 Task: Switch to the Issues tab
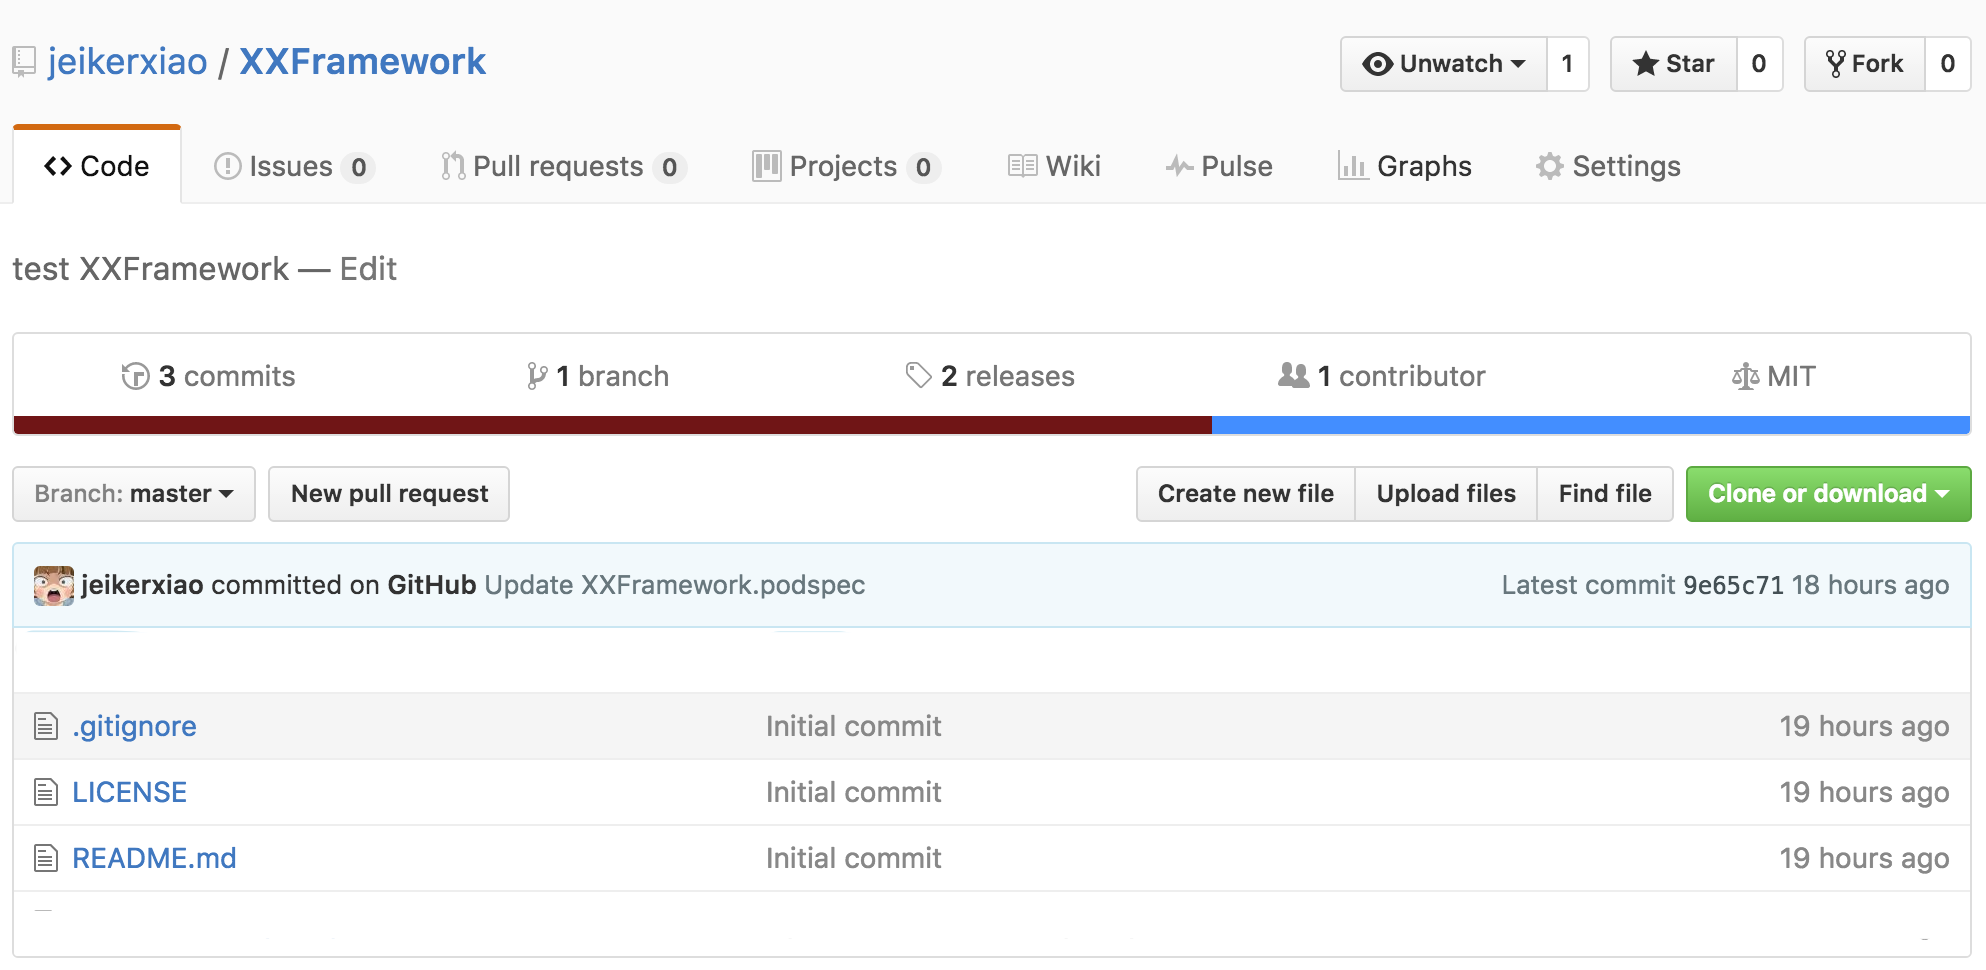click(294, 166)
